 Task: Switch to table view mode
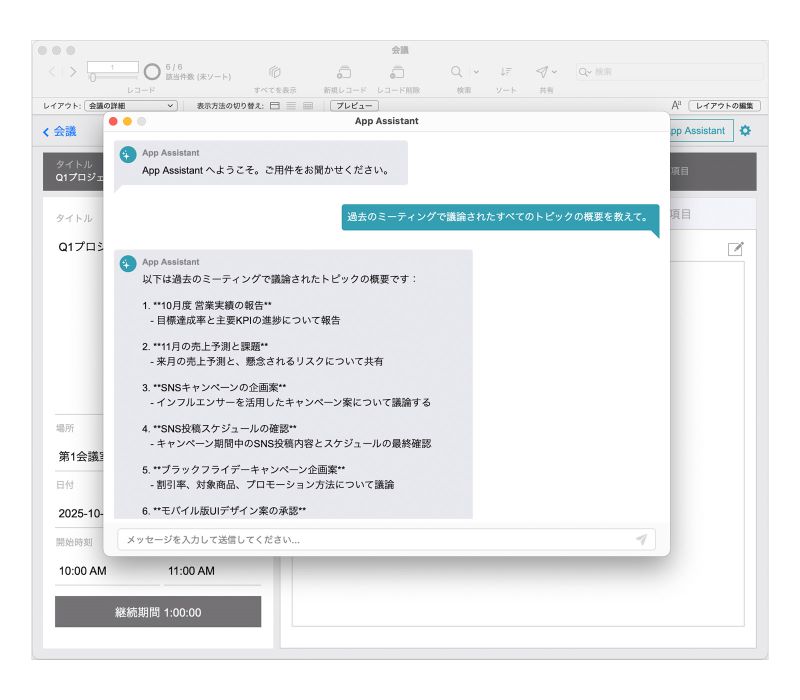(x=308, y=105)
